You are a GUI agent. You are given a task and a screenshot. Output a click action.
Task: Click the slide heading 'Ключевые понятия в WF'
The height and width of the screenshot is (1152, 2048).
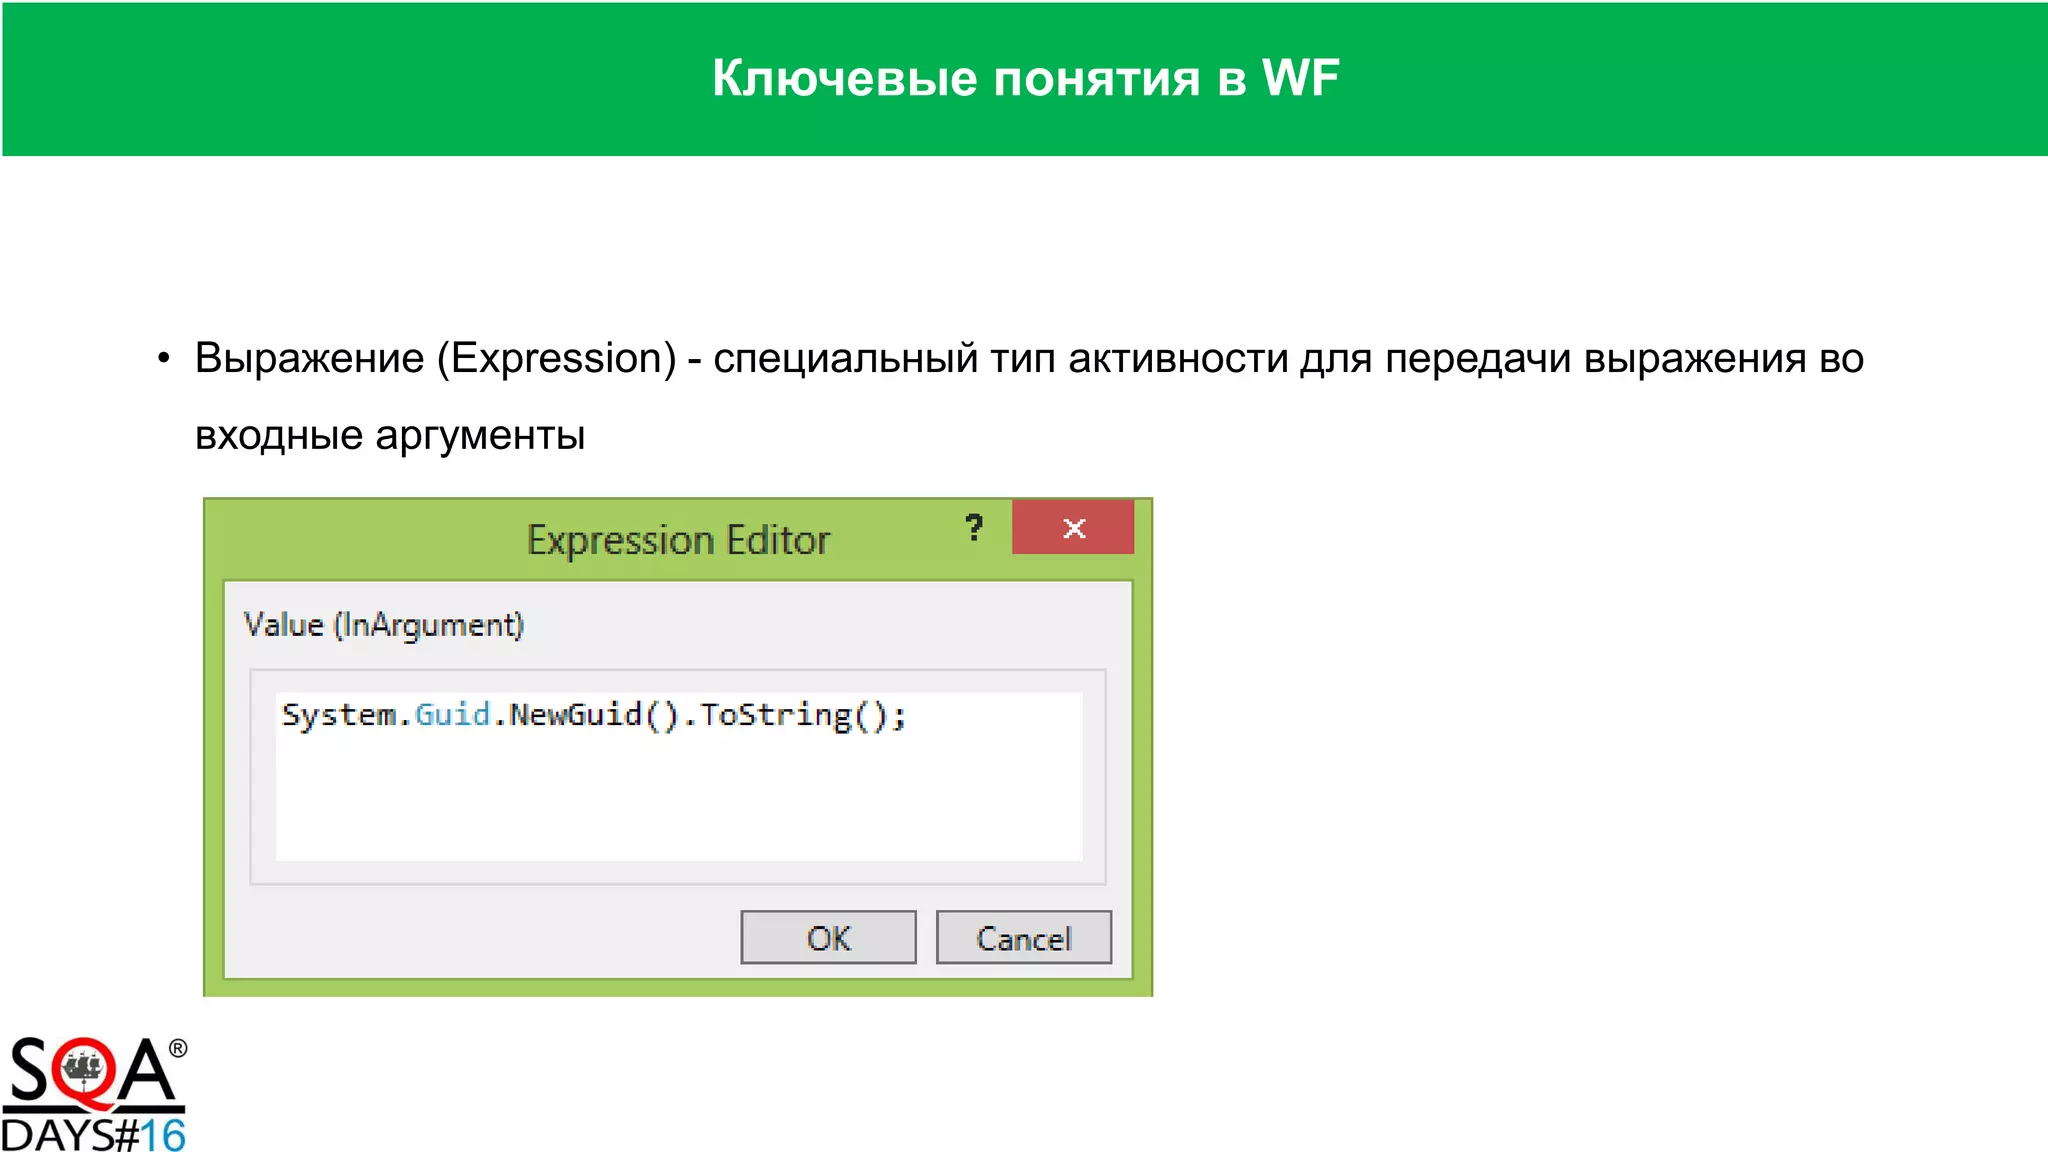coord(1025,78)
